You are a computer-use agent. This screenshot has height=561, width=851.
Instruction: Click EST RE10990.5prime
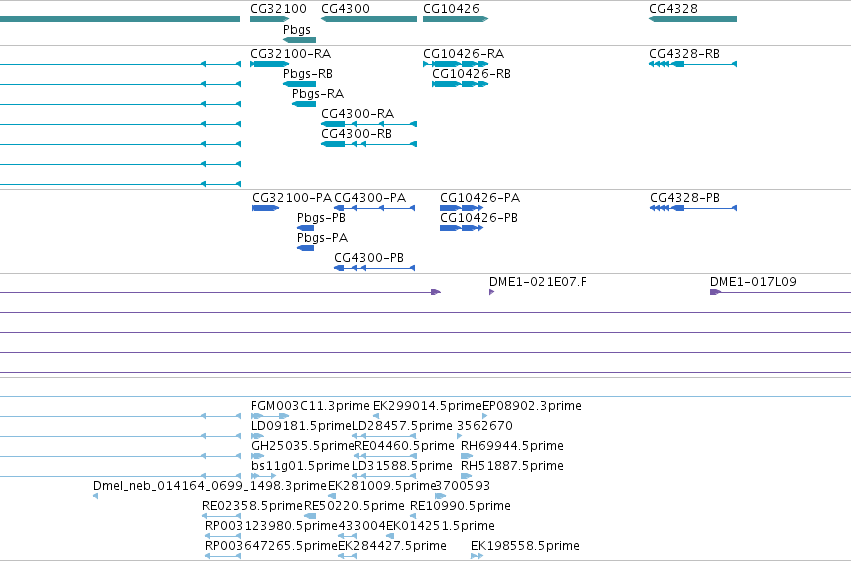[460, 506]
